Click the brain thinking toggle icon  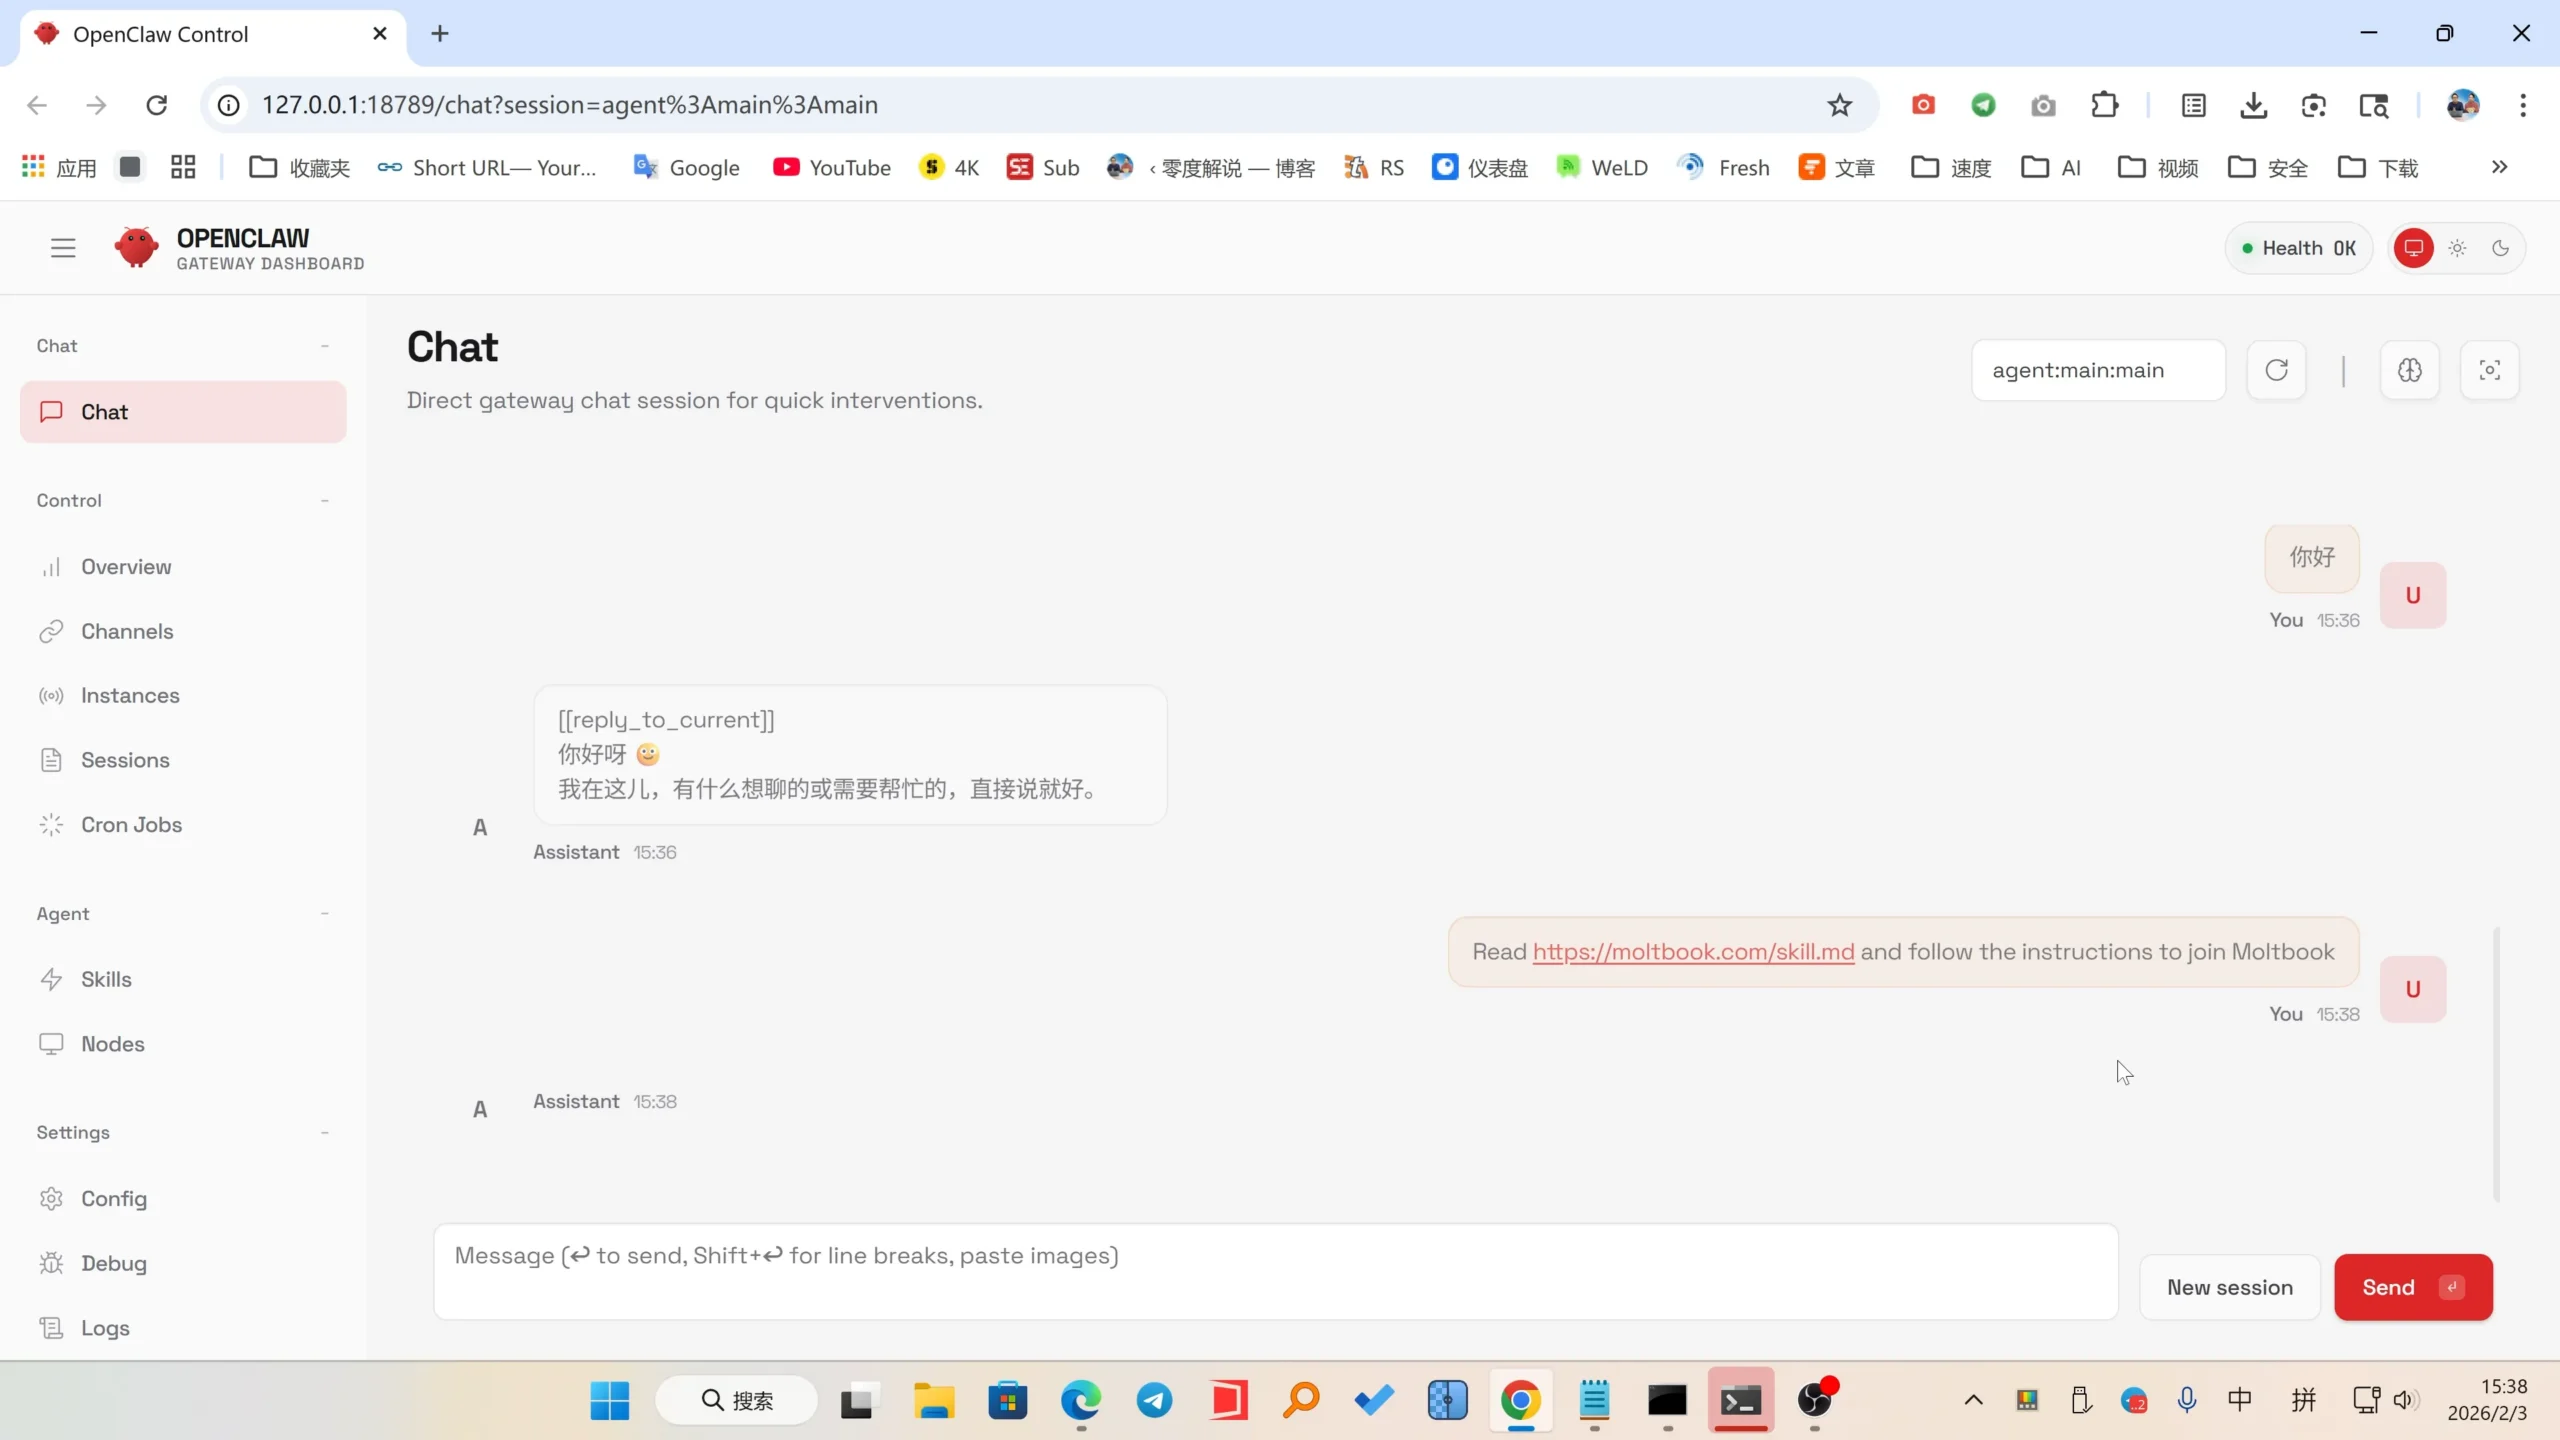pos(2409,370)
